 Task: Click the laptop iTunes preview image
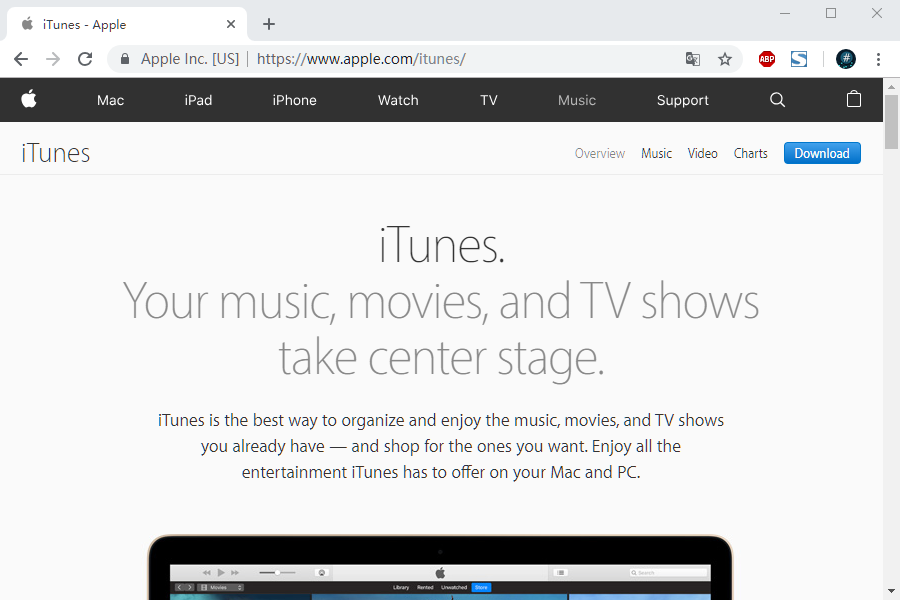point(440,568)
